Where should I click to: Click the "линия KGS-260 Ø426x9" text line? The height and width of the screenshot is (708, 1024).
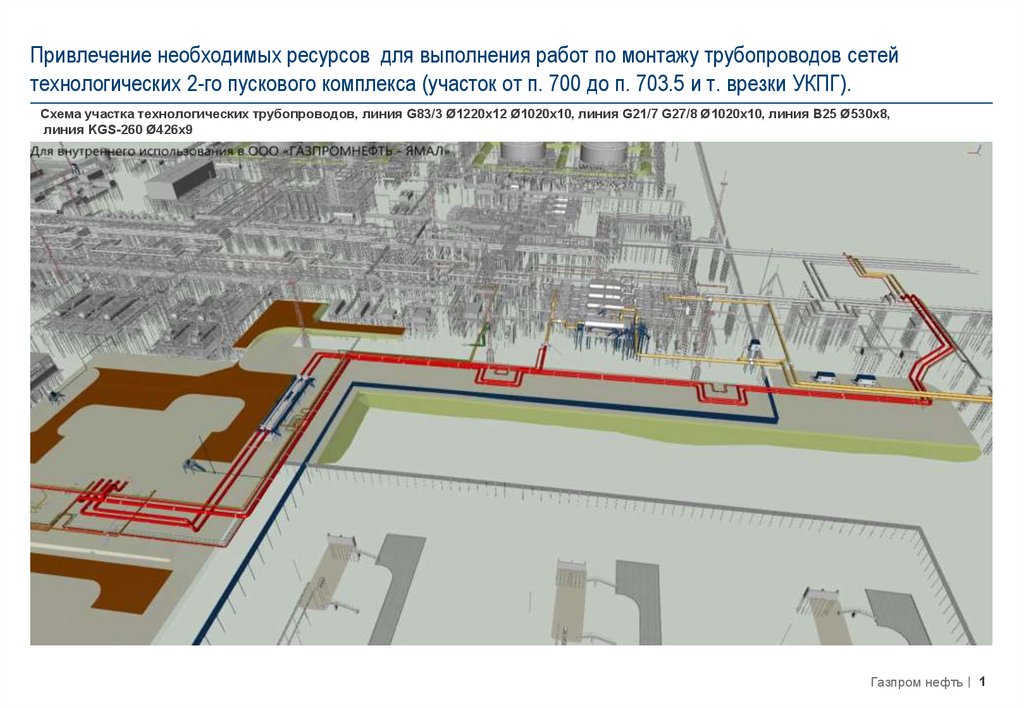(x=118, y=130)
